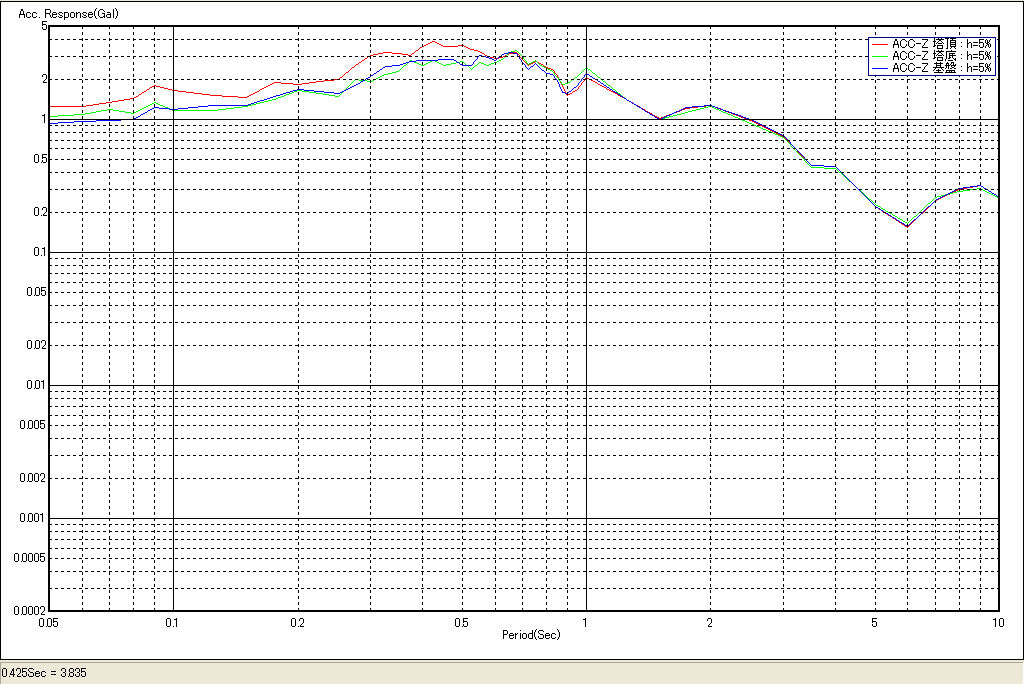Click the green line swatch in legend
This screenshot has width=1024, height=685.
pos(879,56)
